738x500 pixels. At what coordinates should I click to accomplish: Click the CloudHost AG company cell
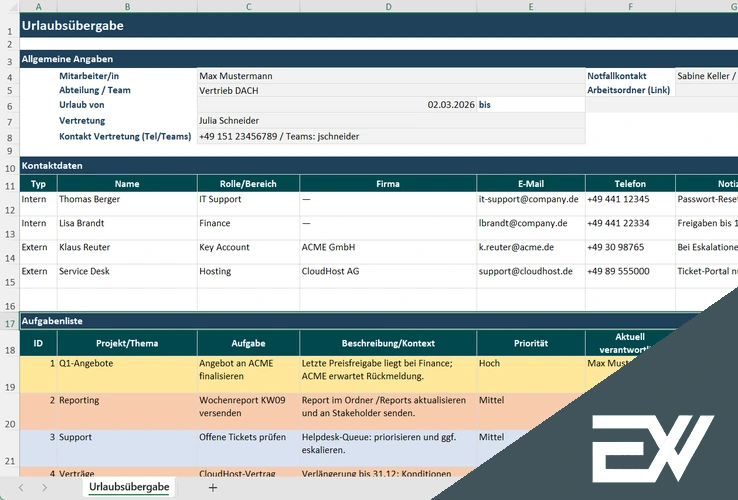coord(388,276)
